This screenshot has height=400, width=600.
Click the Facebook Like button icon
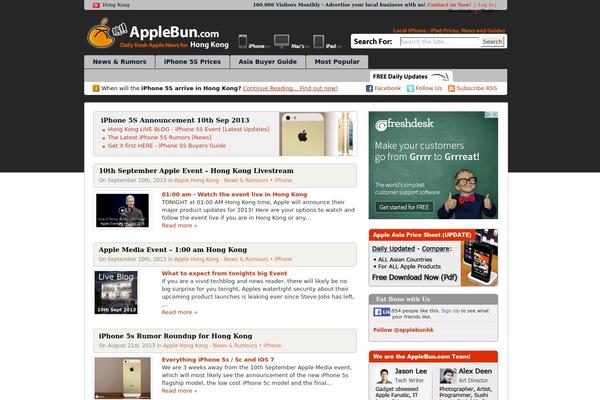click(x=382, y=312)
